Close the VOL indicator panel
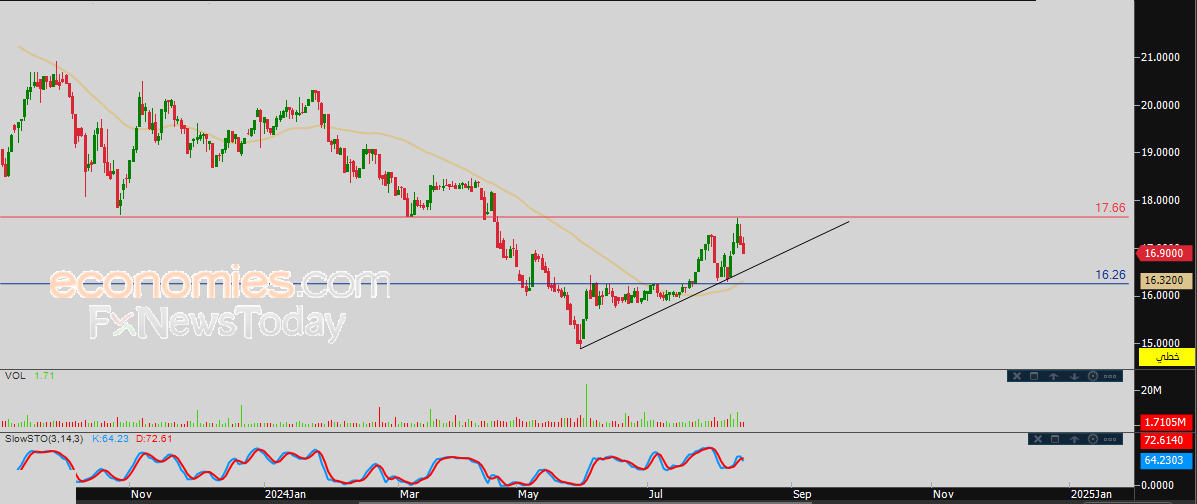The height and width of the screenshot is (504, 1197). [x=1015, y=376]
